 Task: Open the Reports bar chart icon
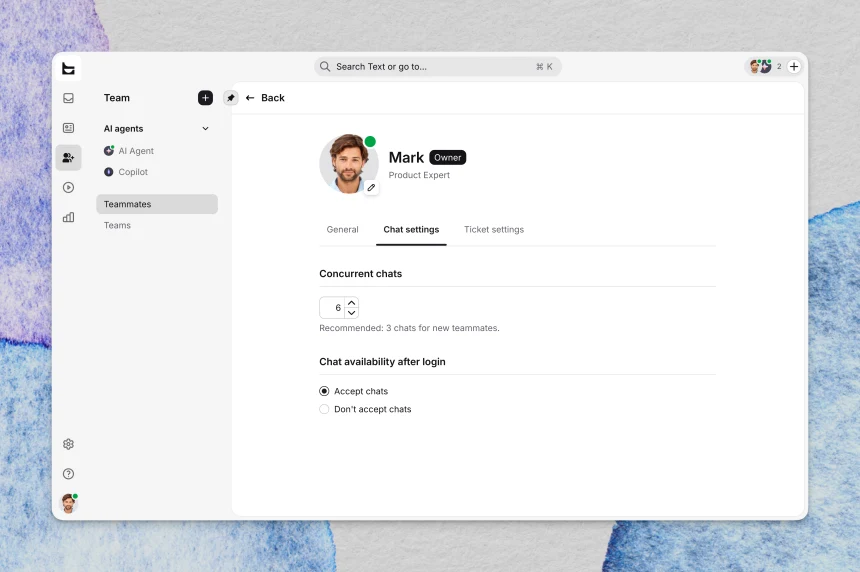point(69,217)
